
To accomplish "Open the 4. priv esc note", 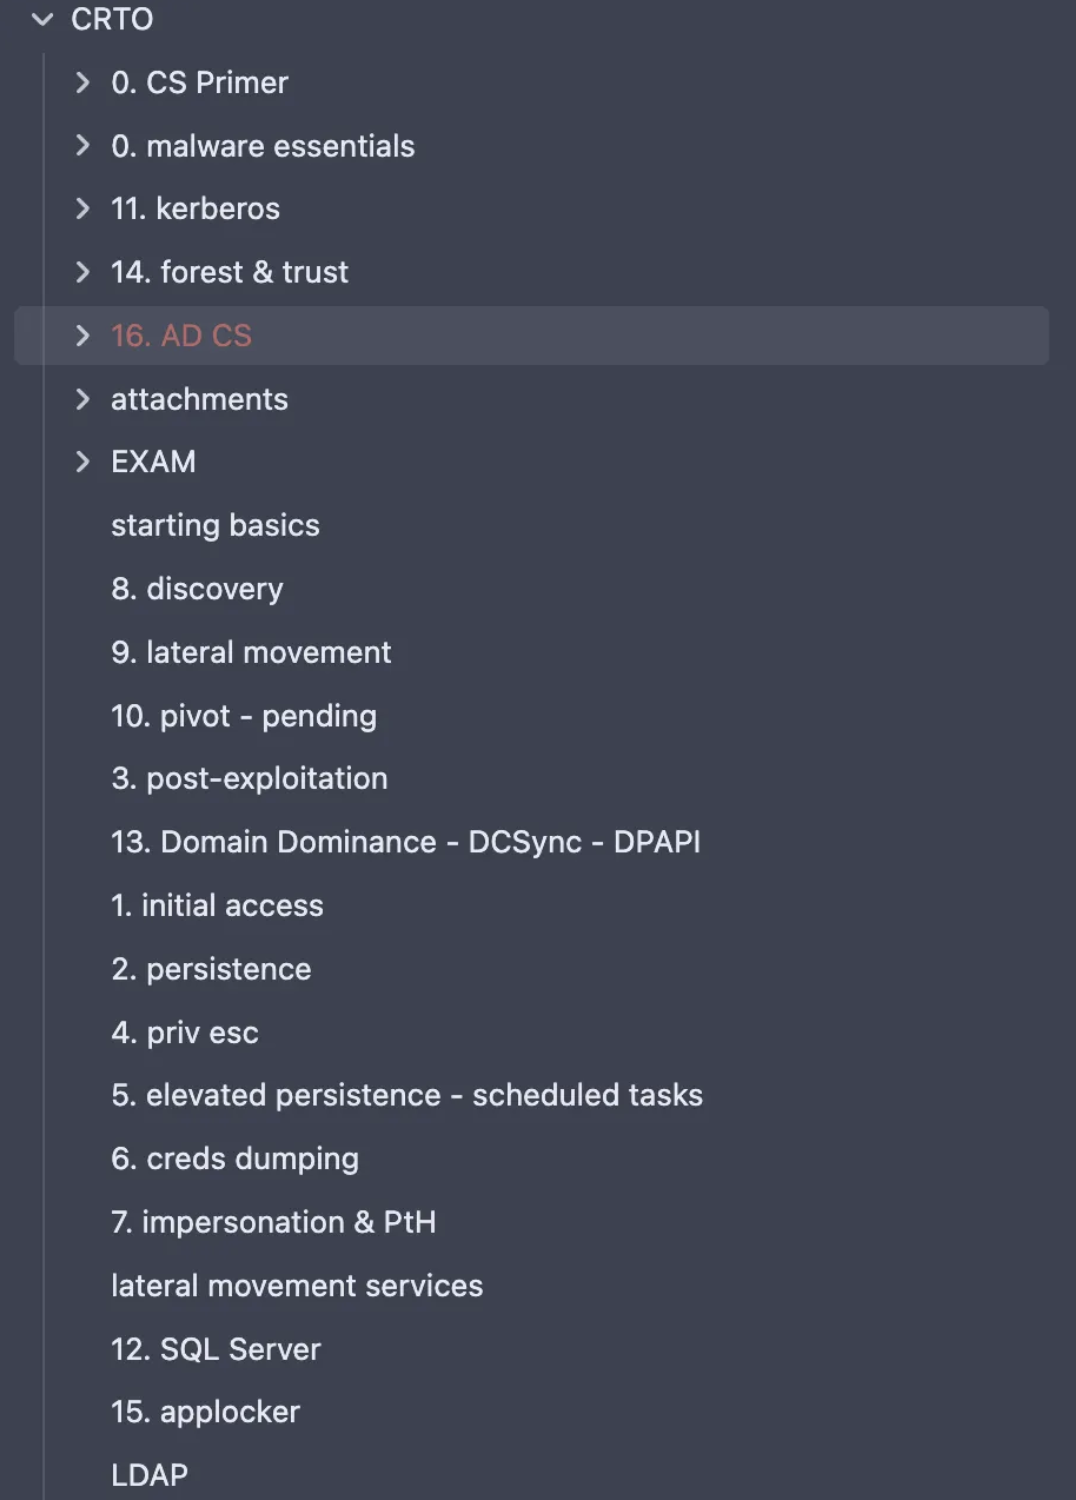I will [x=185, y=1032].
